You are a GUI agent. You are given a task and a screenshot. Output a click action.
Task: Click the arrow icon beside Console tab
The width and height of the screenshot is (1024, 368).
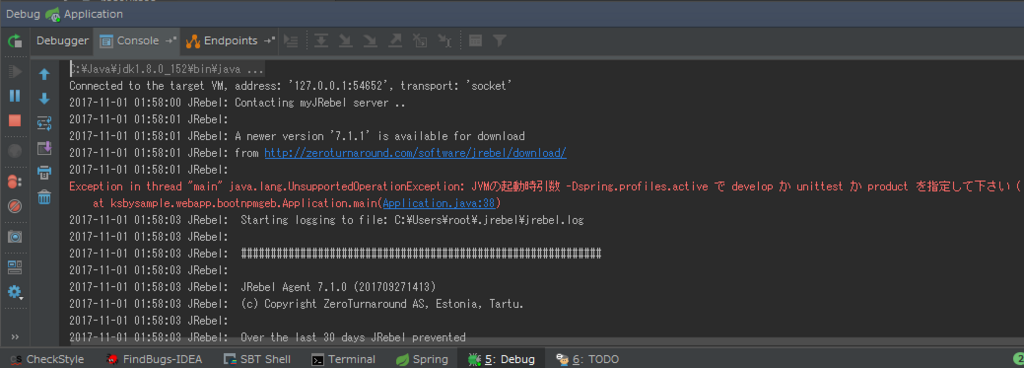[171, 41]
